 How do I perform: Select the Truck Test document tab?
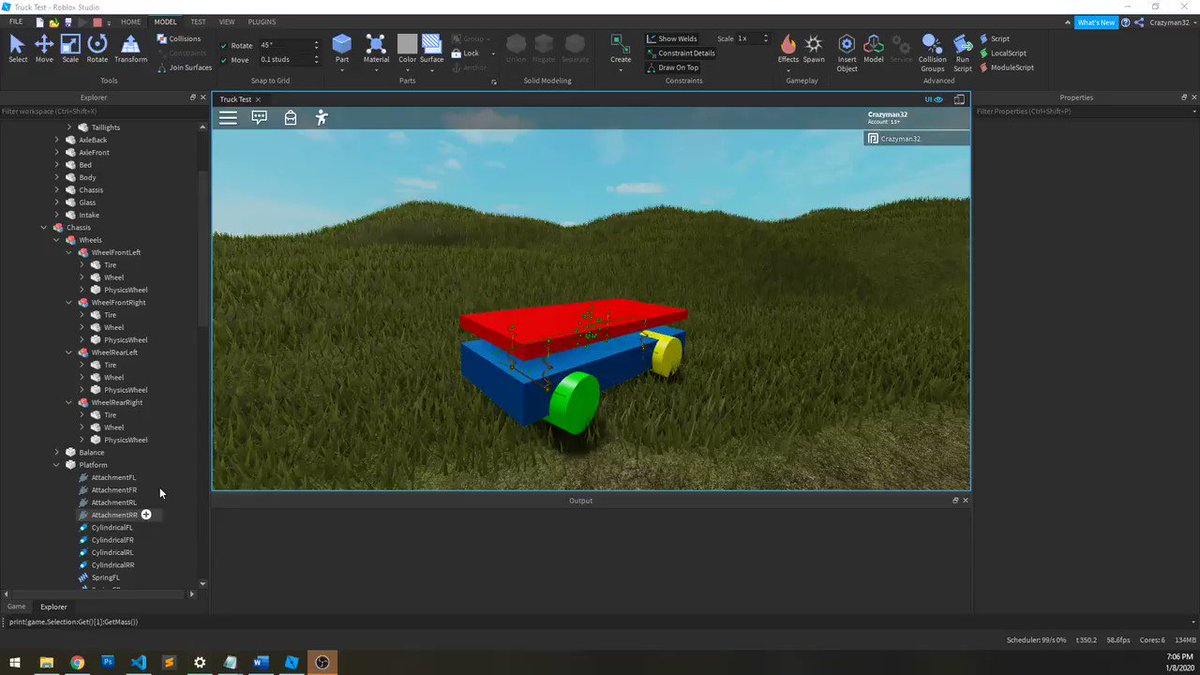point(236,100)
